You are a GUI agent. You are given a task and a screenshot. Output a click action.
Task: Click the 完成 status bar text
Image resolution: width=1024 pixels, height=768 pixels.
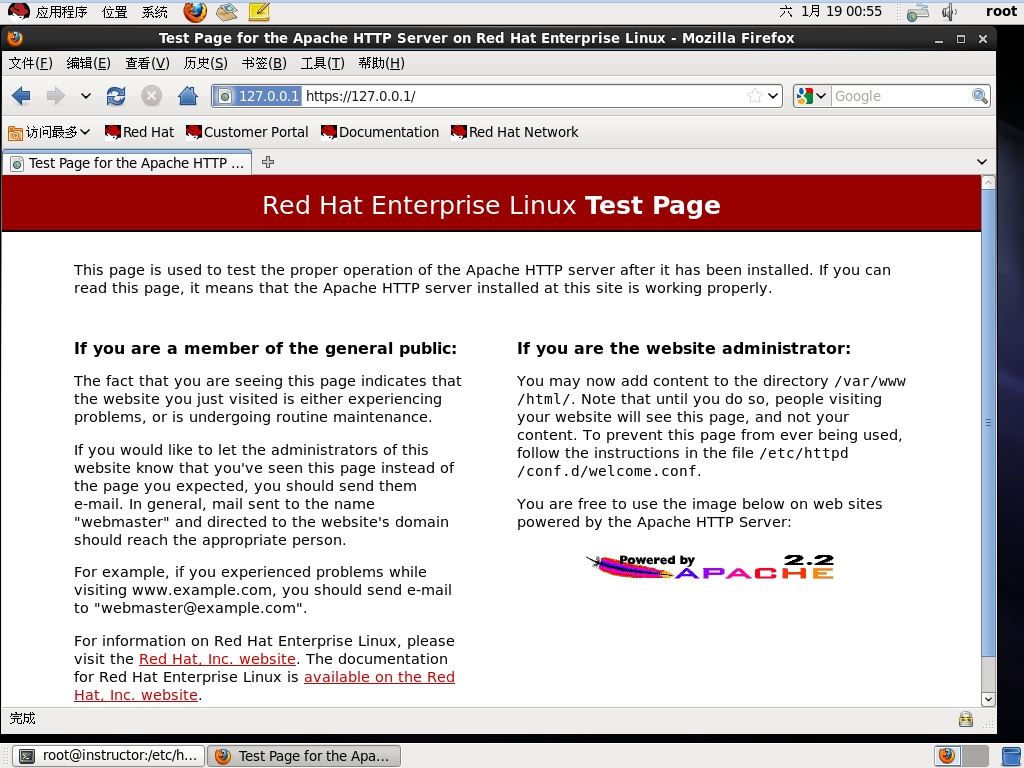click(22, 718)
